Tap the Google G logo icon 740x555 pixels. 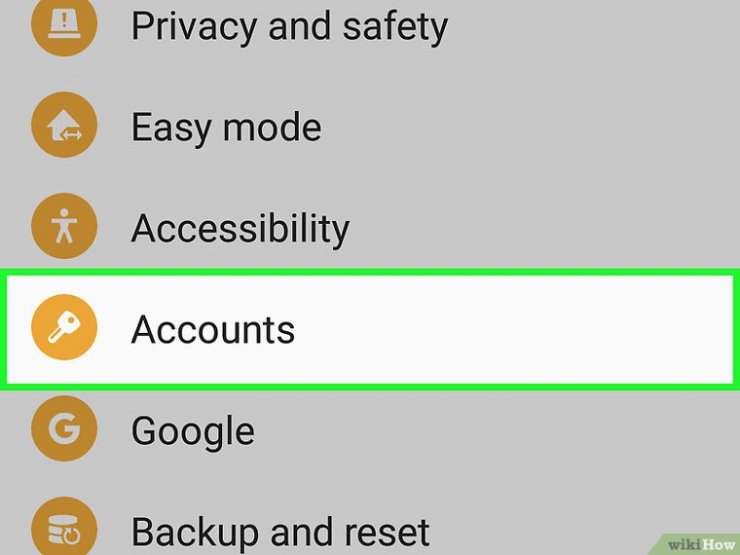(x=64, y=429)
